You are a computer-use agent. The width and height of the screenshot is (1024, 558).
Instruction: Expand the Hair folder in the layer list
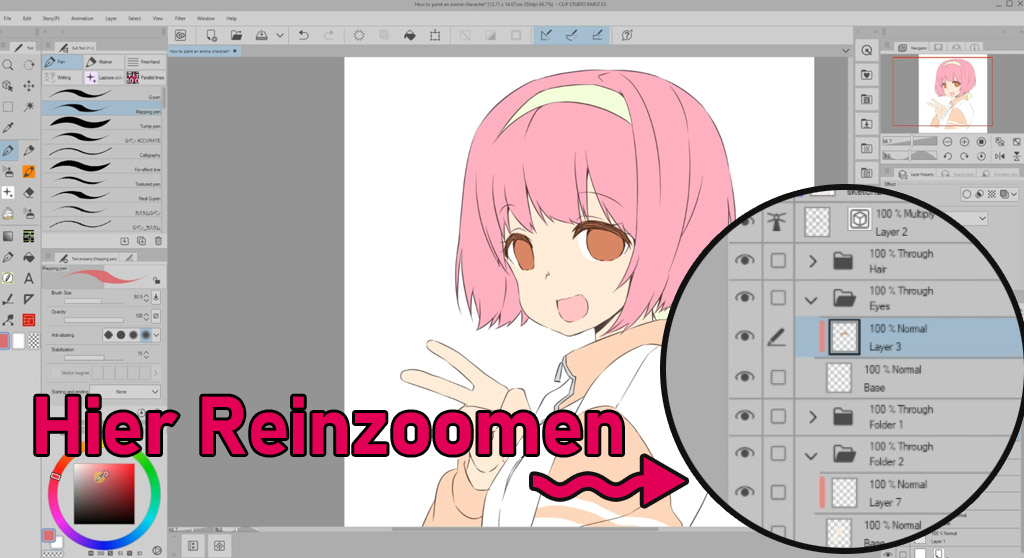(x=813, y=262)
